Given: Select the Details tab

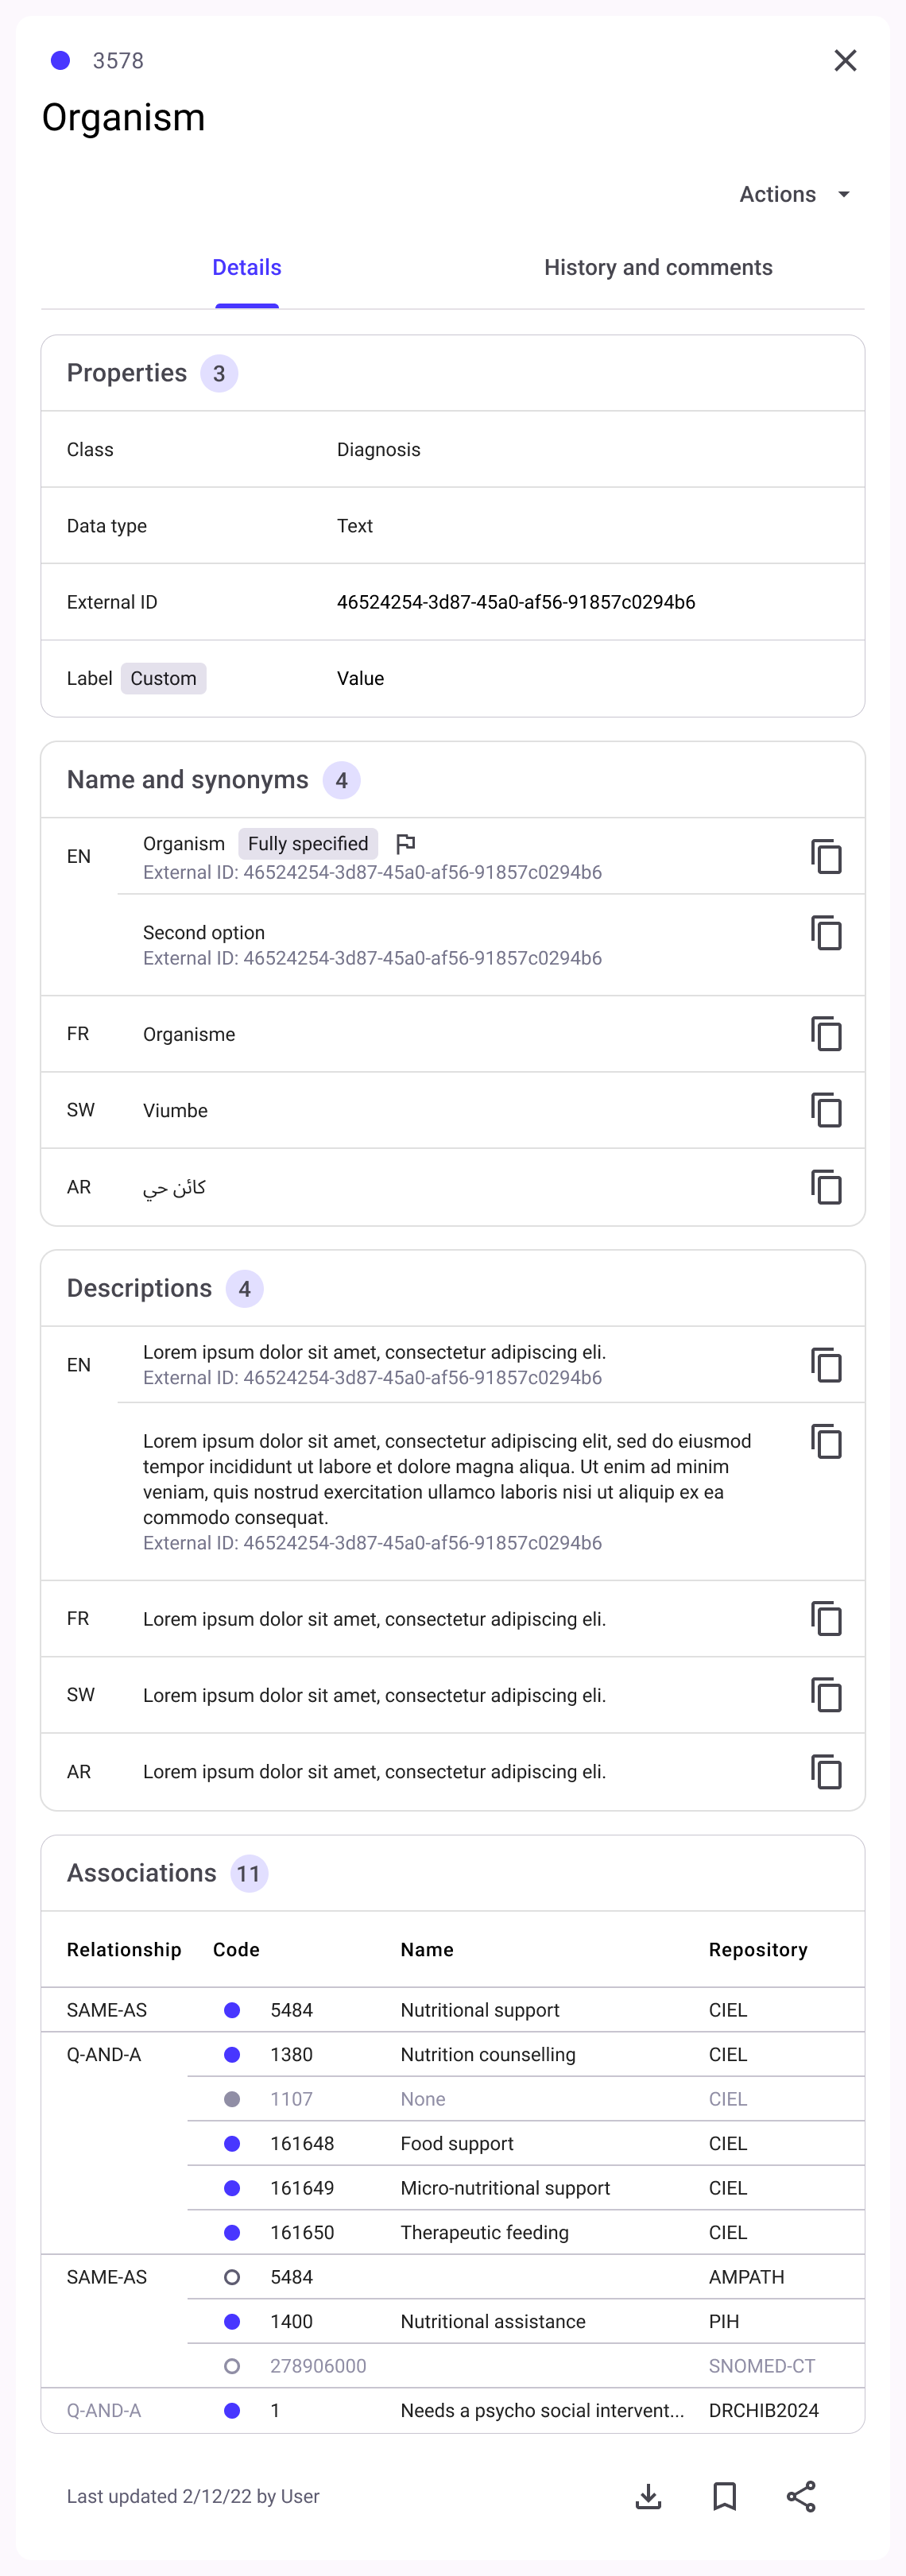Looking at the screenshot, I should 247,268.
